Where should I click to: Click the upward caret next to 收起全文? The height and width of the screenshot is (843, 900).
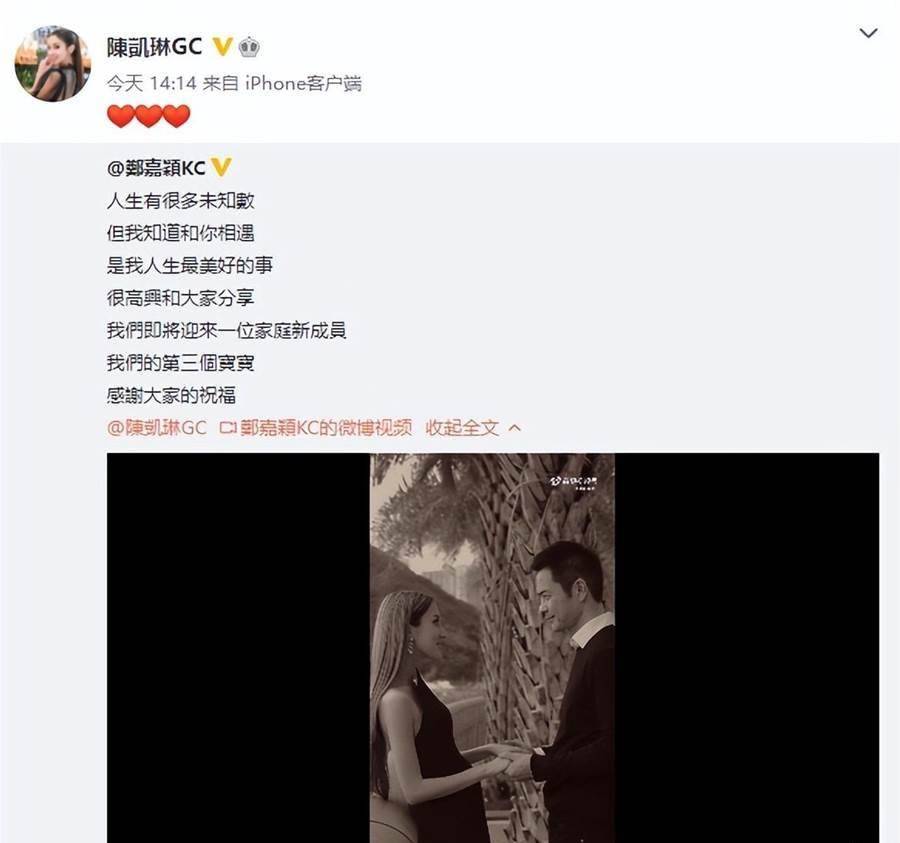(515, 428)
